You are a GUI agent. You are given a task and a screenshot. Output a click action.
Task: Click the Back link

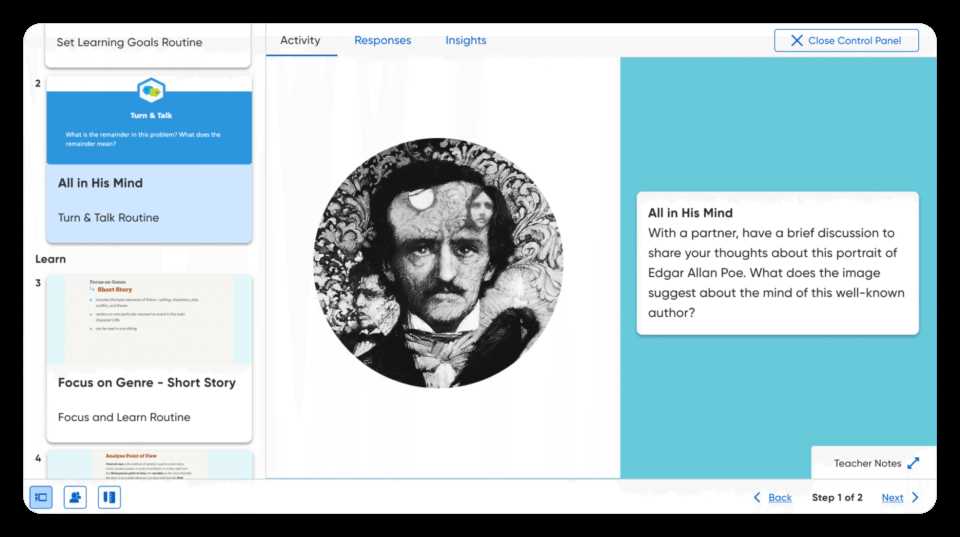point(779,498)
